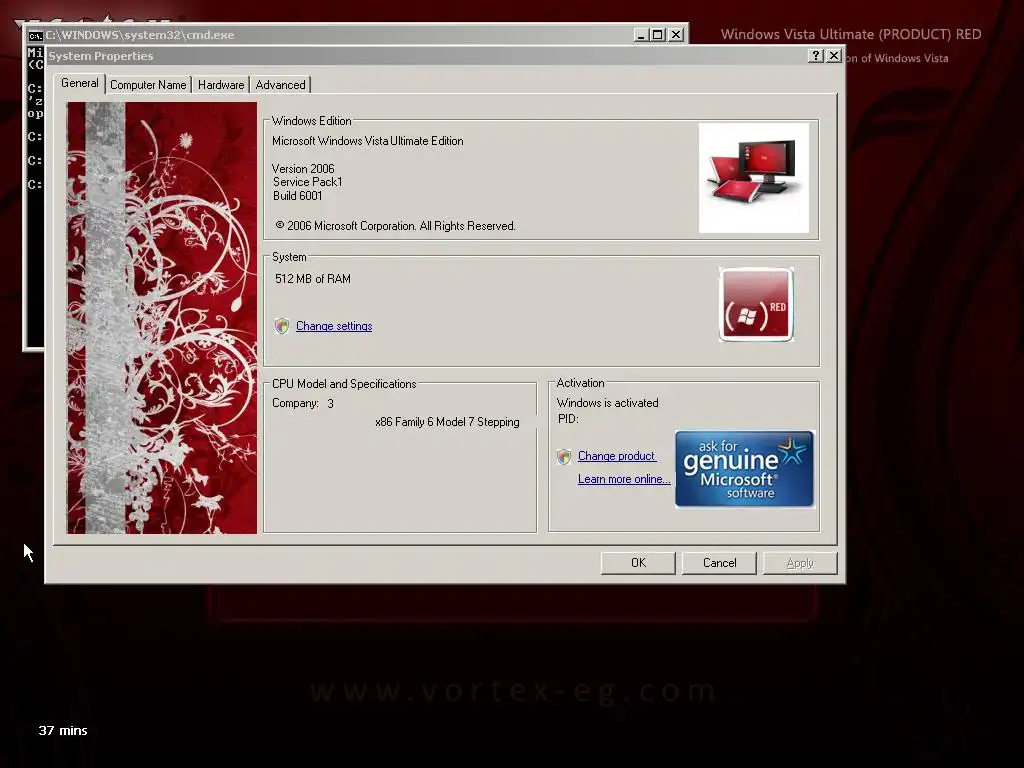Click the Build 6001 text

pyautogui.click(x=298, y=196)
